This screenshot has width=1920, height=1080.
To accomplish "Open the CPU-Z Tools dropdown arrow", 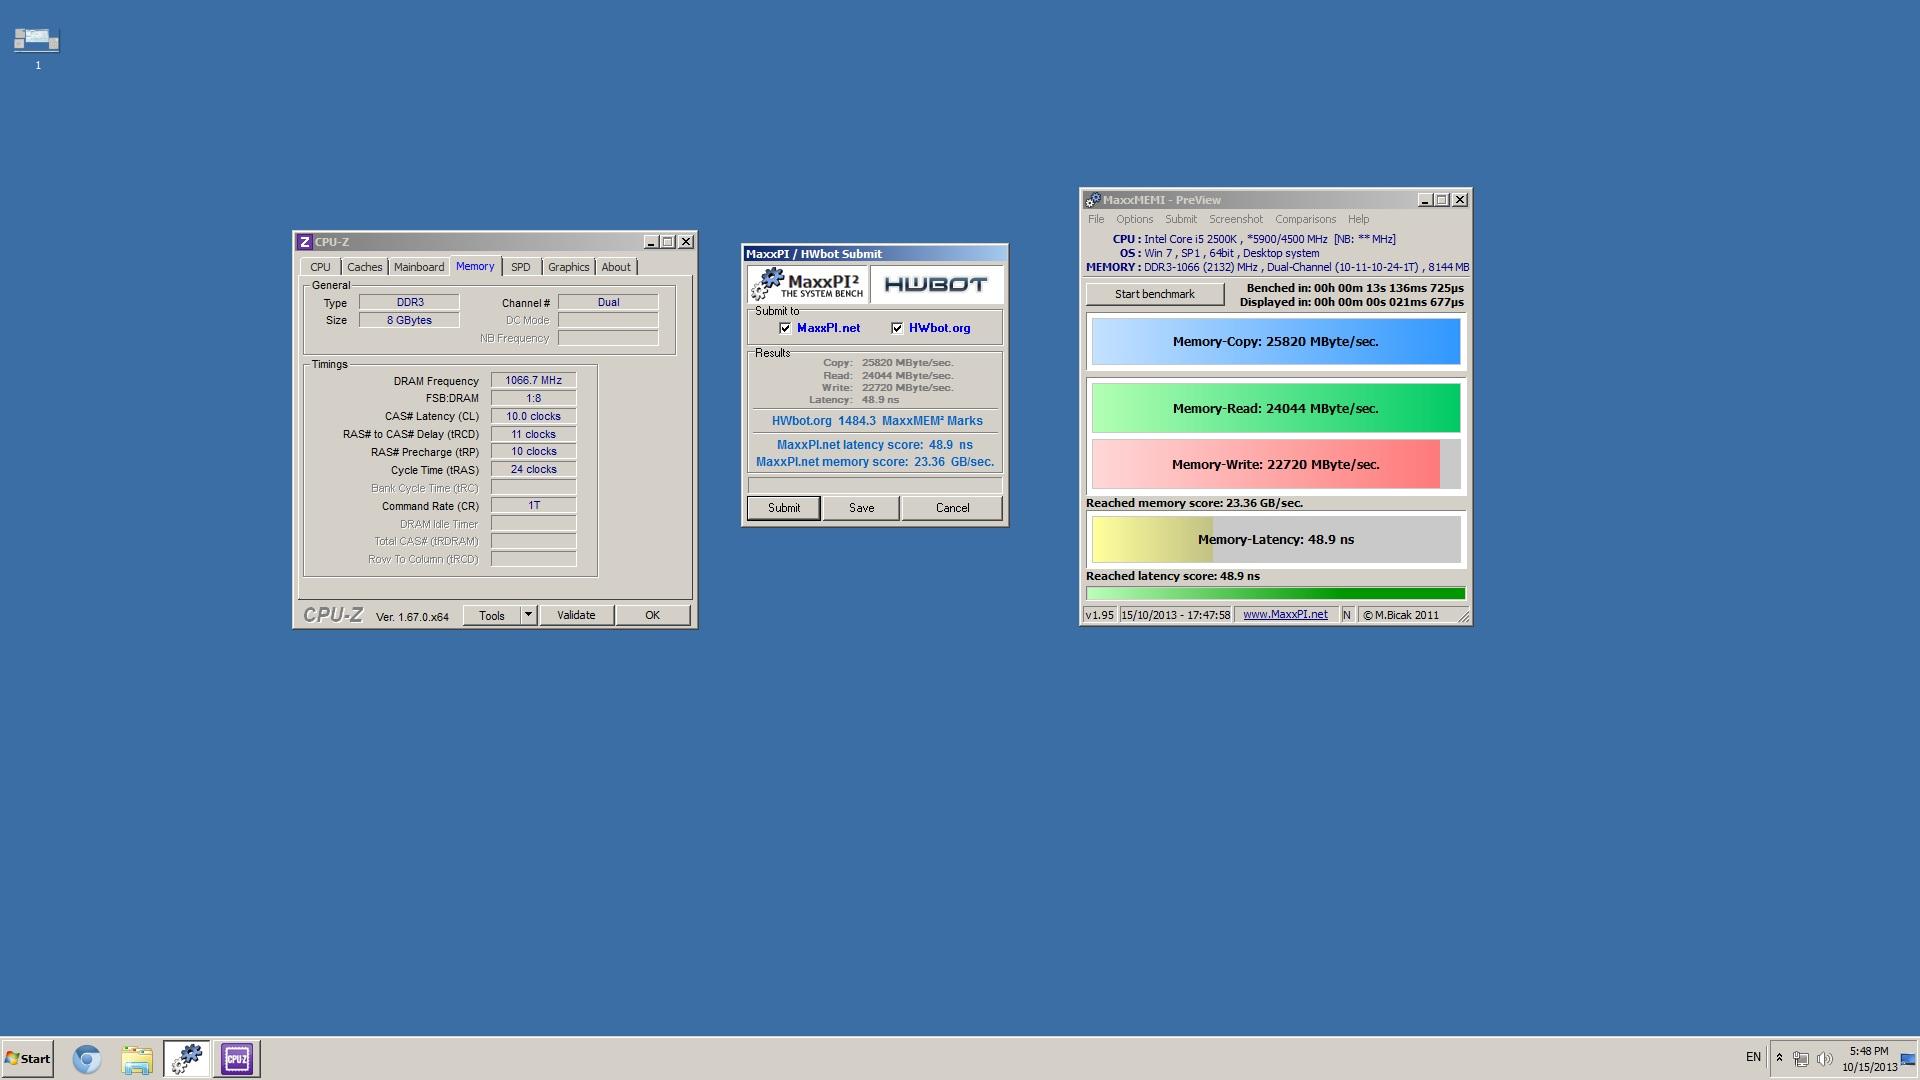I will (x=528, y=615).
